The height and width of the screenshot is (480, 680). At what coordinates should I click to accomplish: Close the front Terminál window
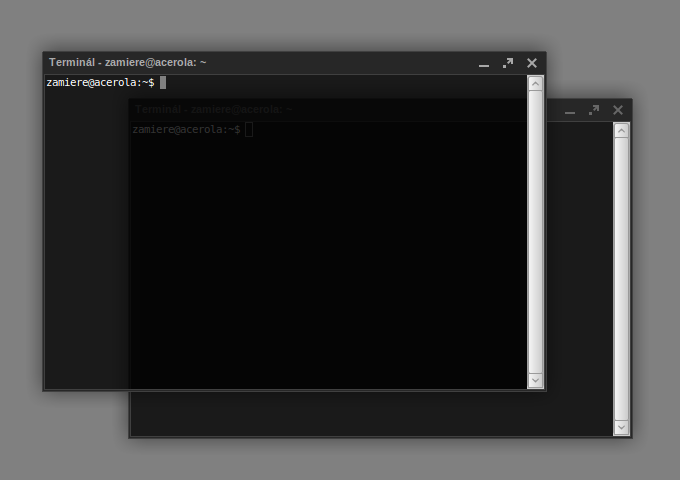[x=532, y=63]
